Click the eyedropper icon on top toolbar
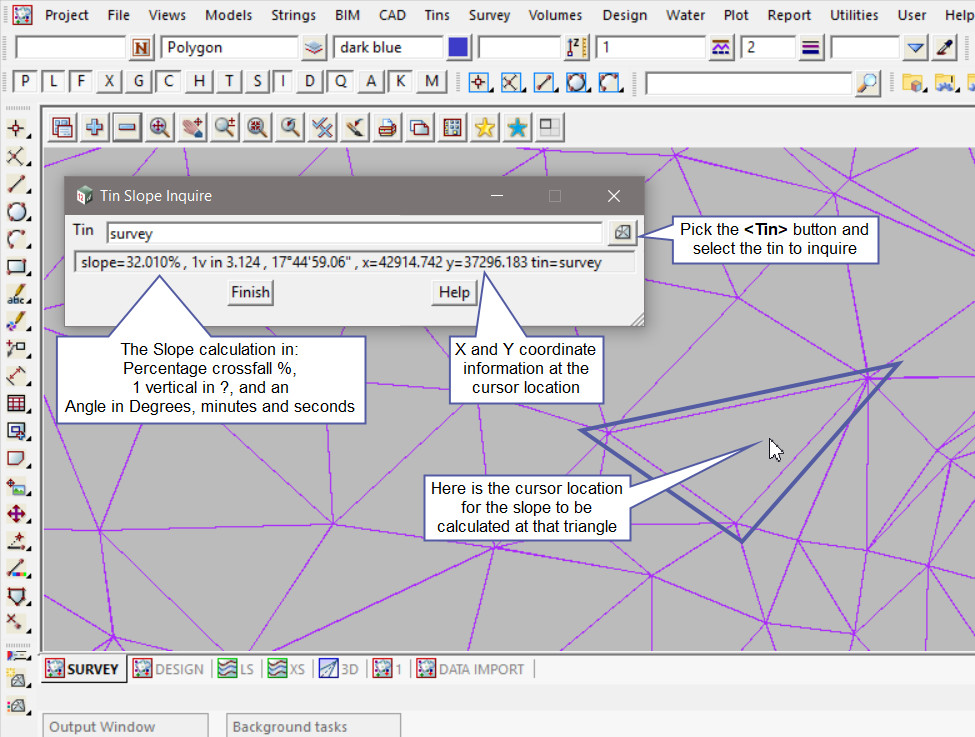 [x=945, y=48]
